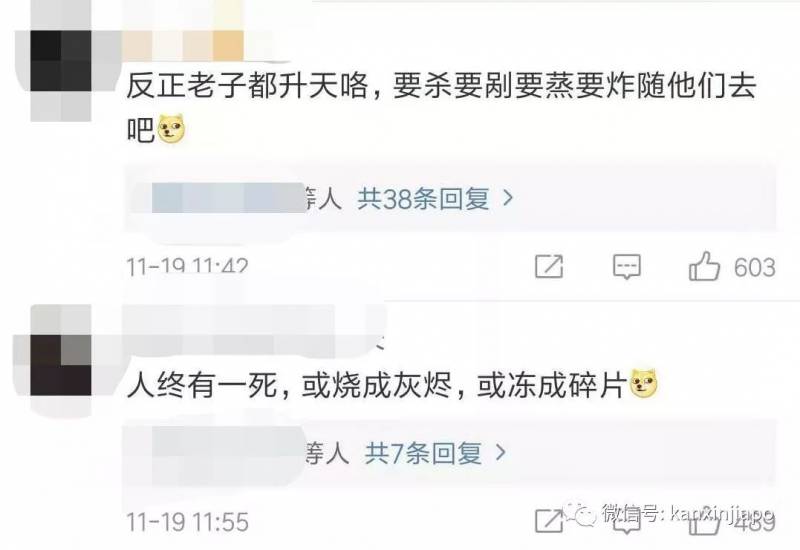This screenshot has height=550, width=800.
Task: Tap the doge emoji after 吧
Action: click(171, 129)
